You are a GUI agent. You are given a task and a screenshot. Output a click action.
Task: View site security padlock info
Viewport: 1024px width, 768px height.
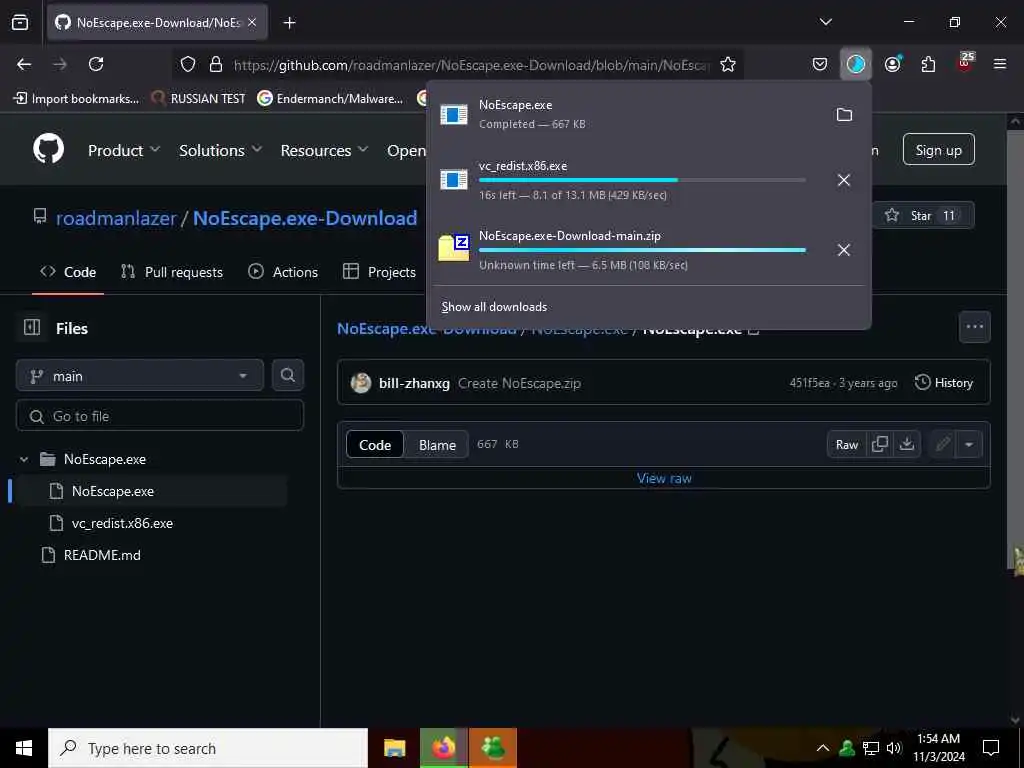(x=216, y=64)
